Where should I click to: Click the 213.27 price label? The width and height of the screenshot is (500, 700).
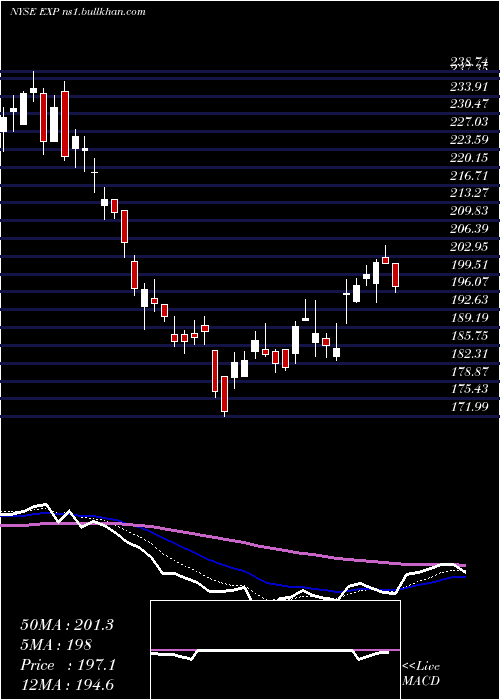coord(468,193)
